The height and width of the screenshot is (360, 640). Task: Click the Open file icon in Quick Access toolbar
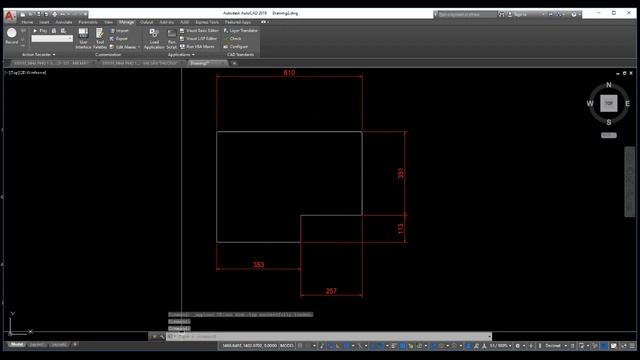click(31, 14)
